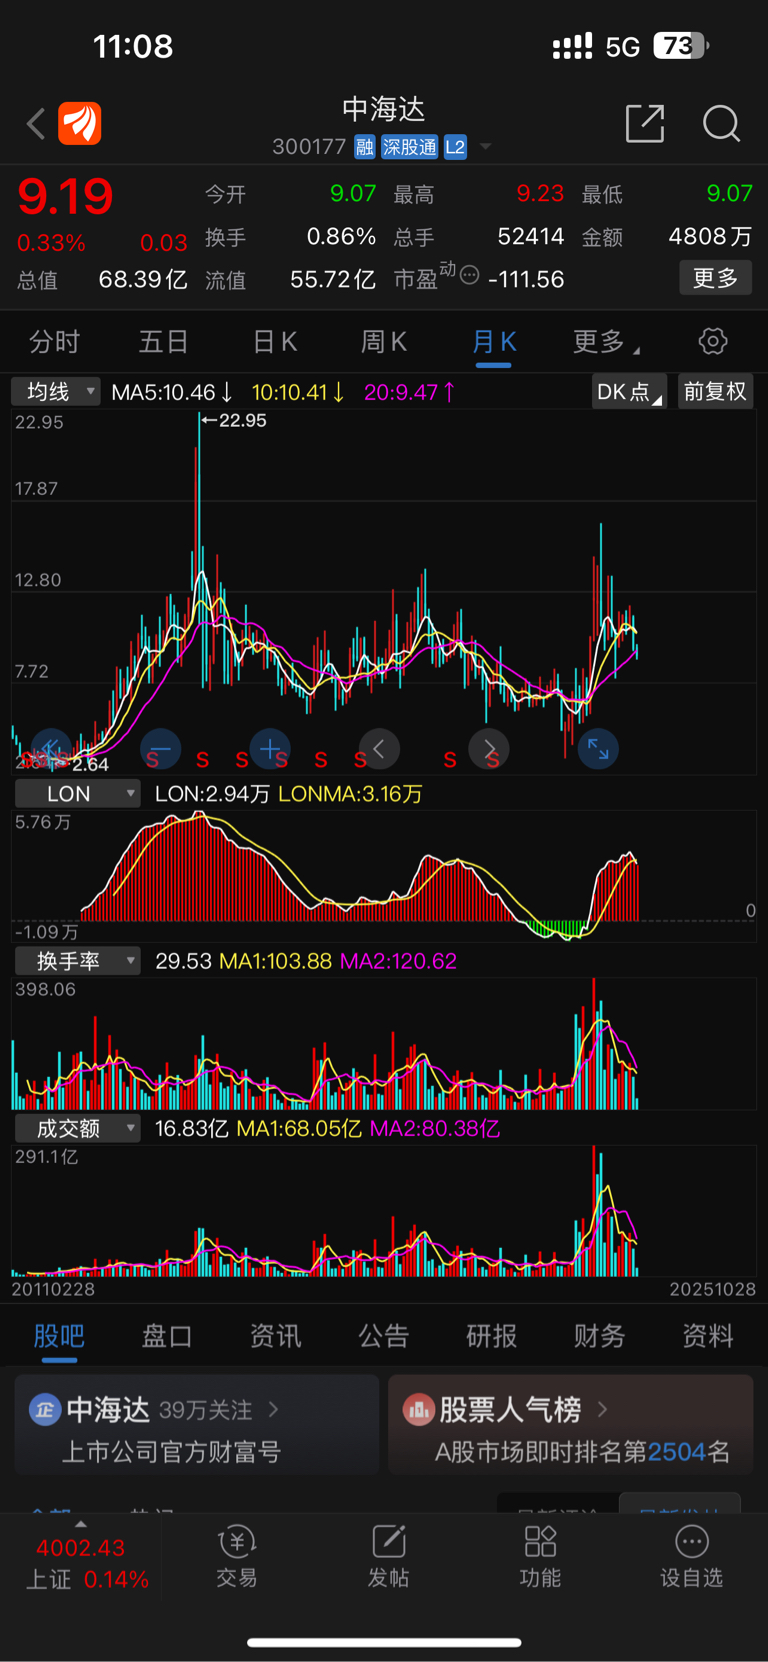Image resolution: width=768 pixels, height=1662 pixels.
Task: Open chevron next to 股票人气榜
Action: click(602, 1409)
